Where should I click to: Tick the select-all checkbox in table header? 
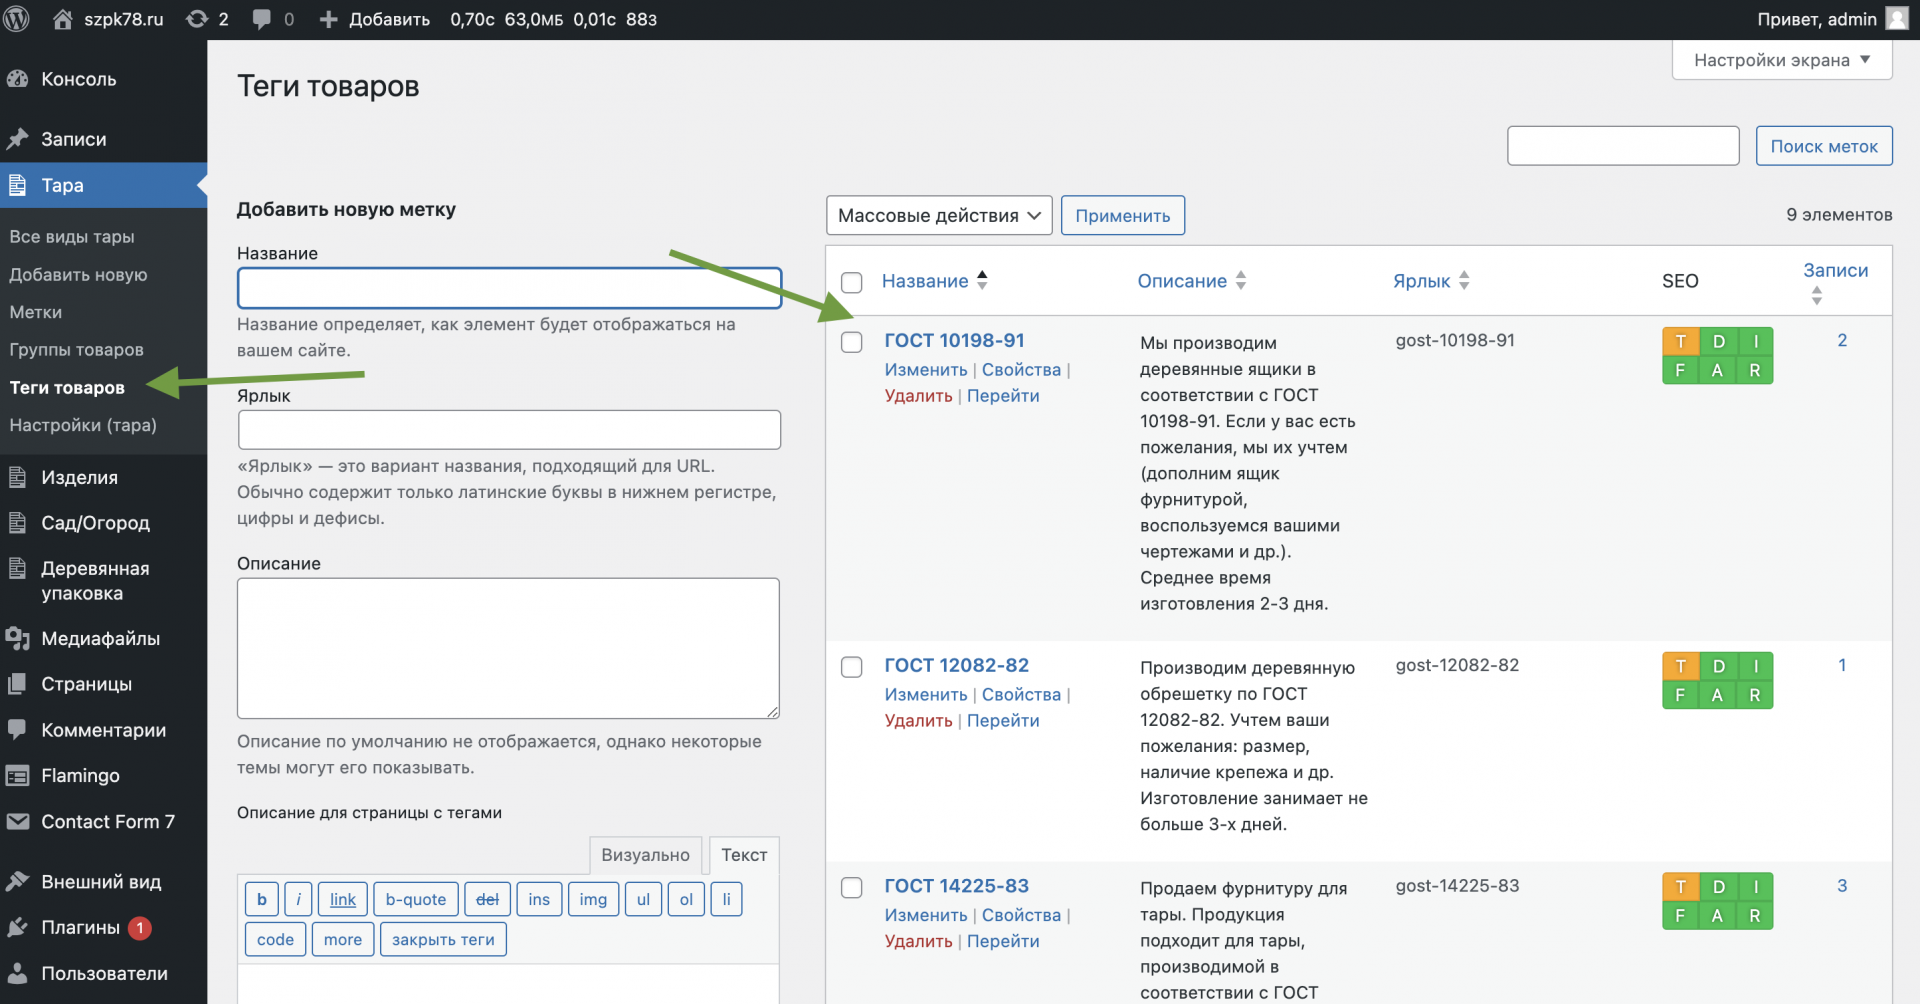(x=852, y=282)
